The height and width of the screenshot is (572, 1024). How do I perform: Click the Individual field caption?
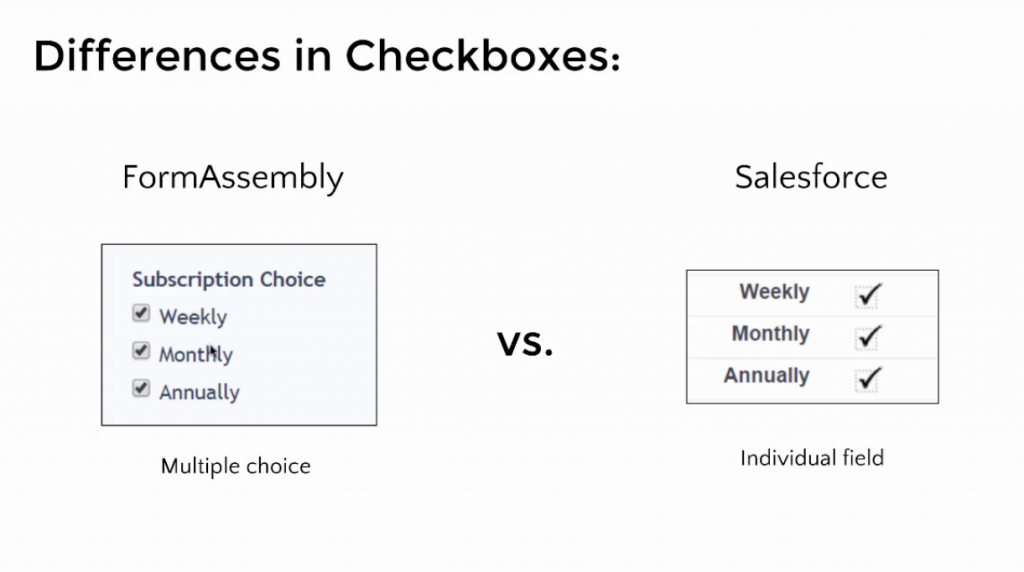pyautogui.click(x=812, y=458)
